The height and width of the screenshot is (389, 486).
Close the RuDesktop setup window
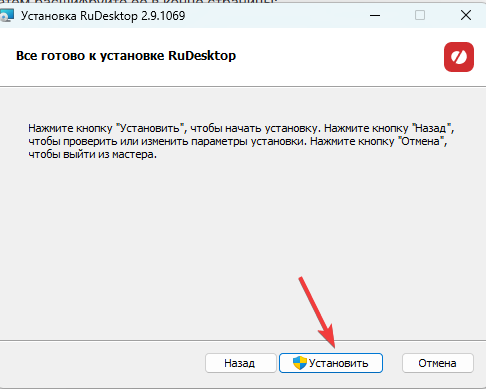pos(466,15)
